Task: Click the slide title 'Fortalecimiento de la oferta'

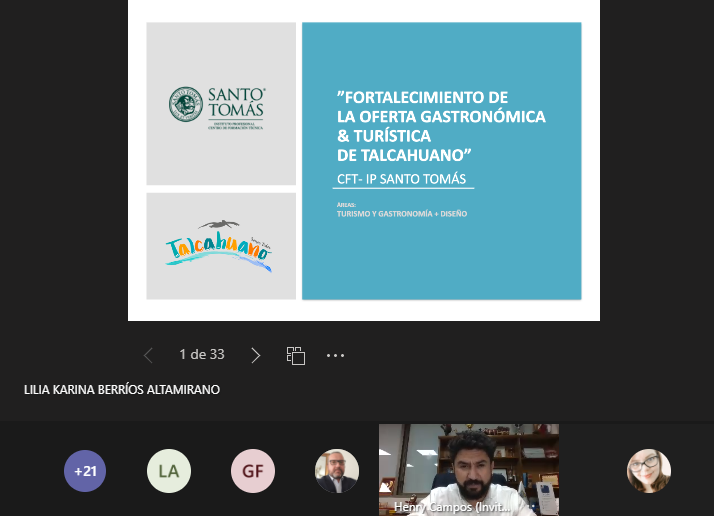Action: [440, 126]
